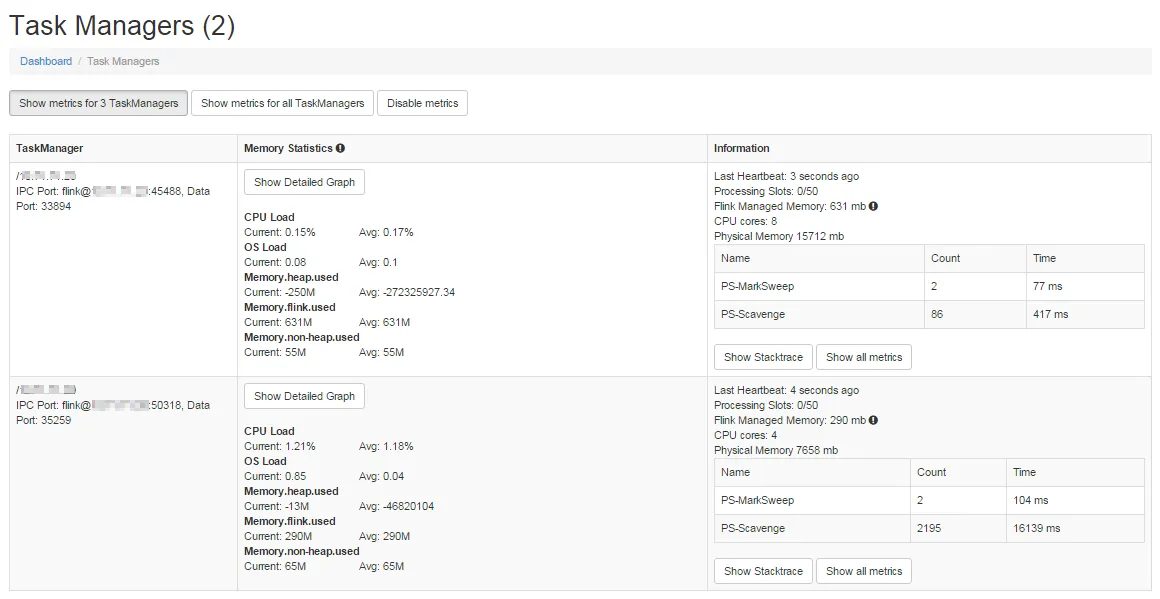Select Show metrics for 3 TaskManagers
The height and width of the screenshot is (599, 1160).
(98, 103)
